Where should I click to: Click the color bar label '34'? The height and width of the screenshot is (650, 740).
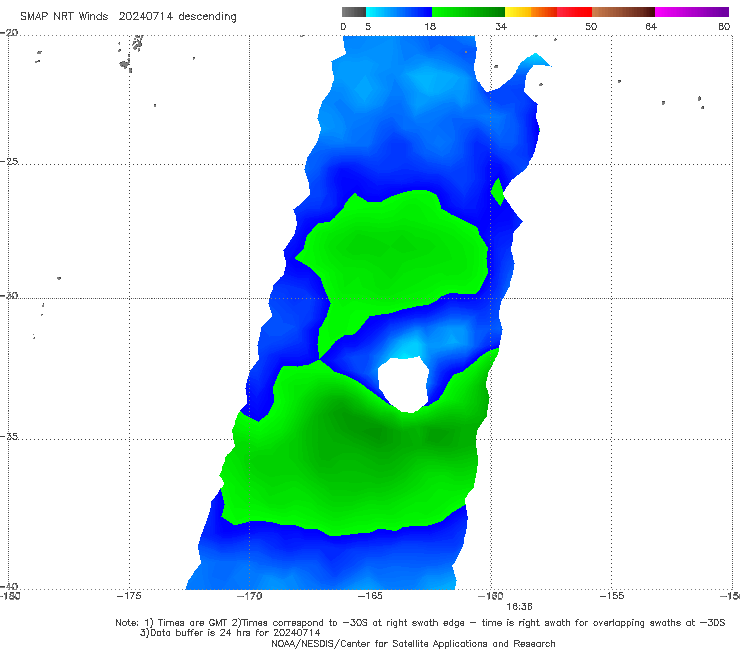501,26
